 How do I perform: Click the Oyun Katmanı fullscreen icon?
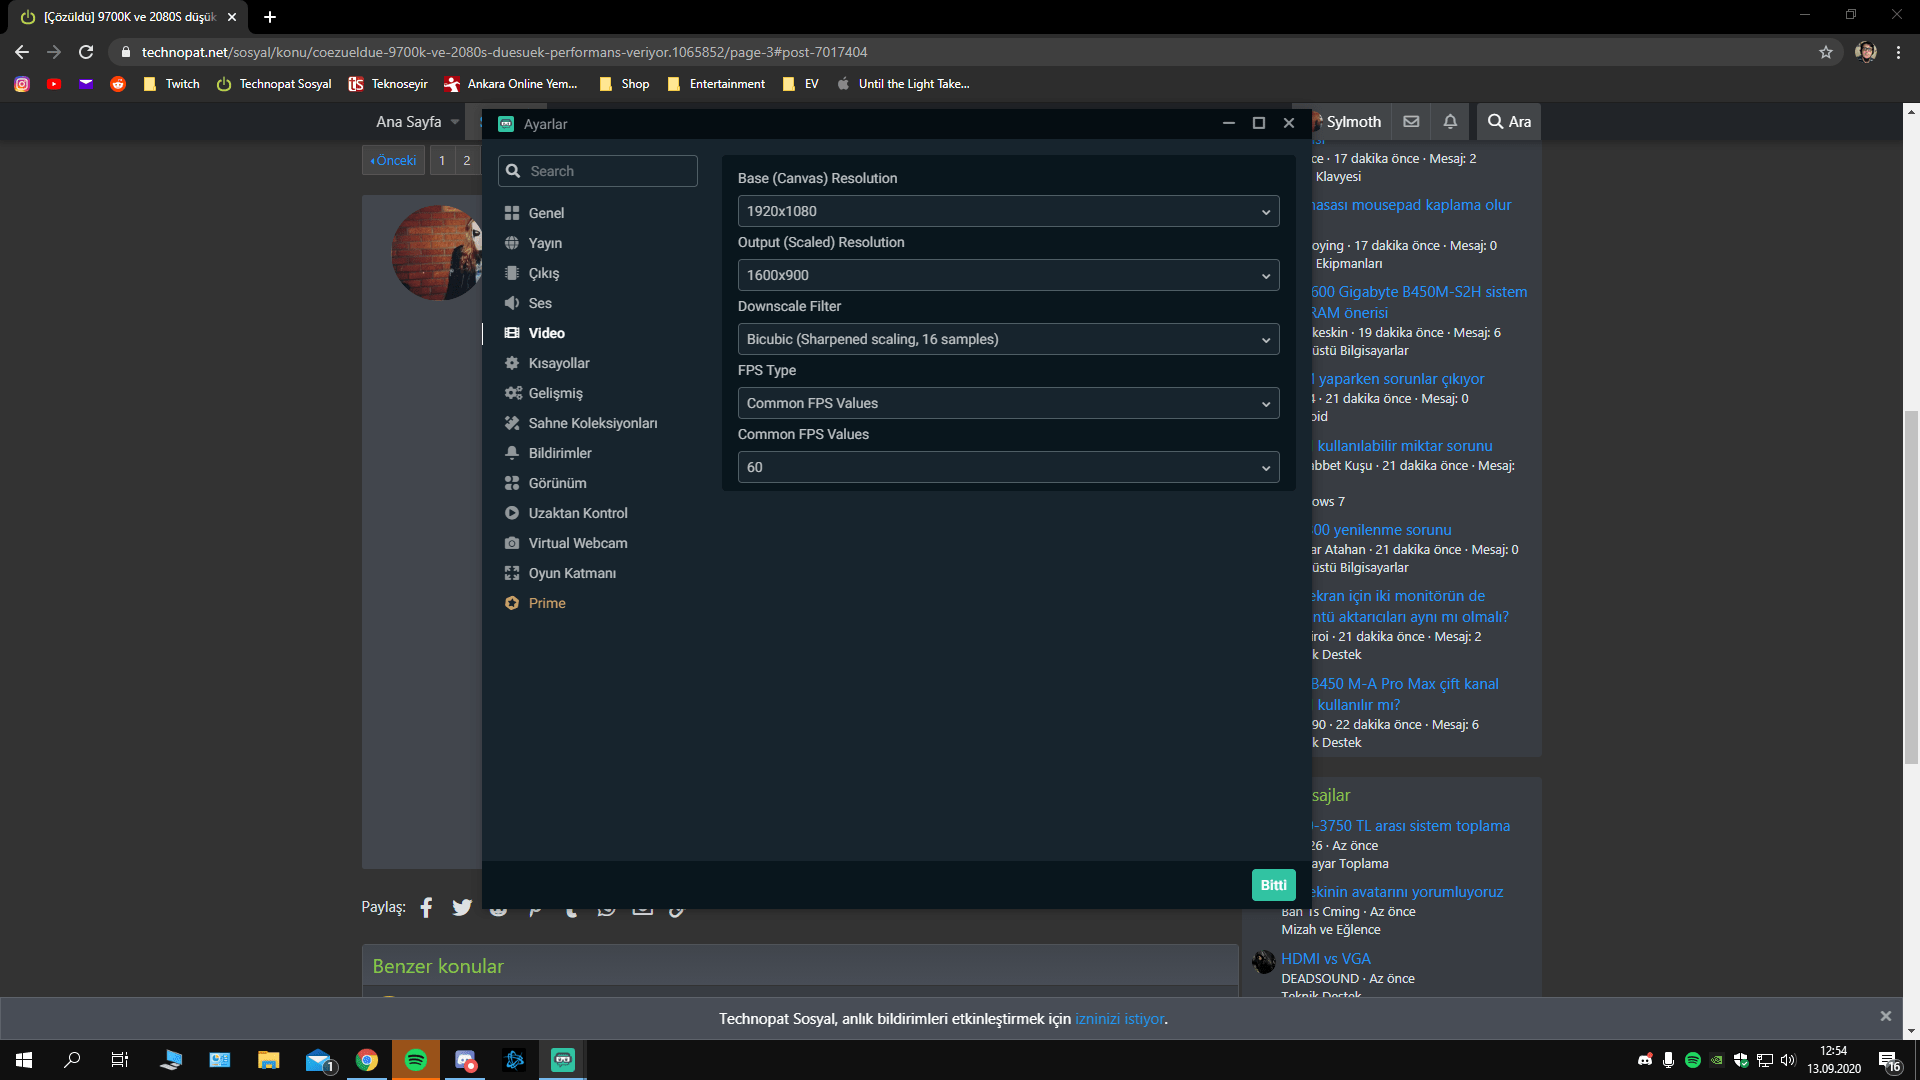click(512, 573)
